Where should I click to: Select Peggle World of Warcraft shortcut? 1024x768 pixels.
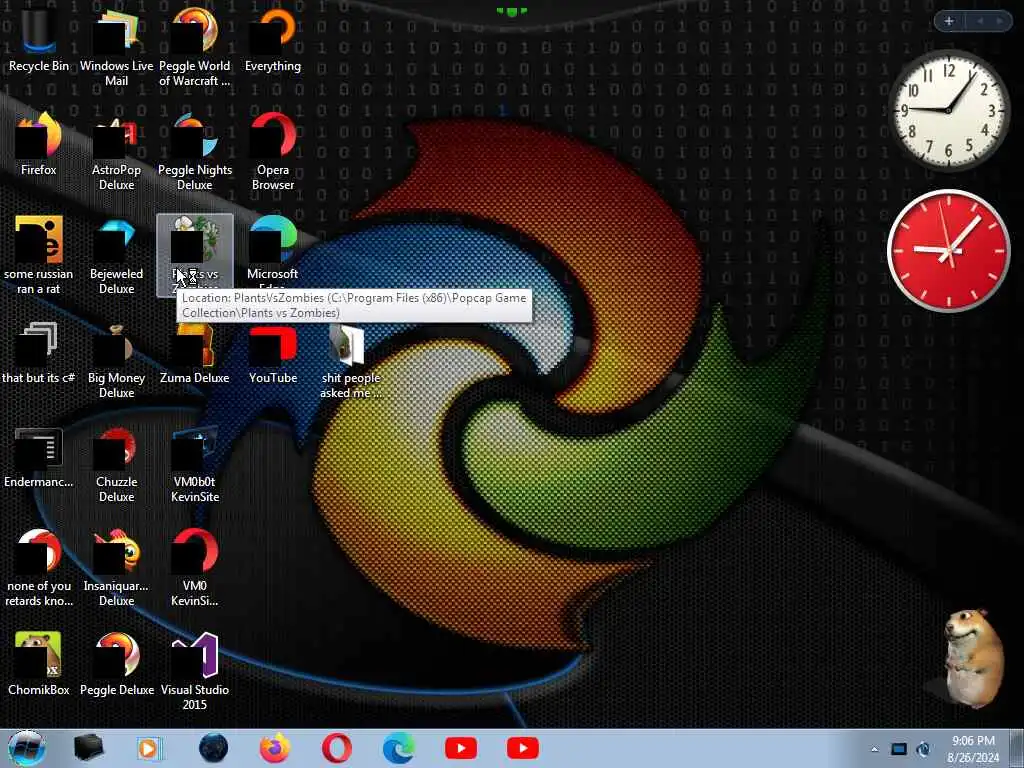tap(195, 48)
